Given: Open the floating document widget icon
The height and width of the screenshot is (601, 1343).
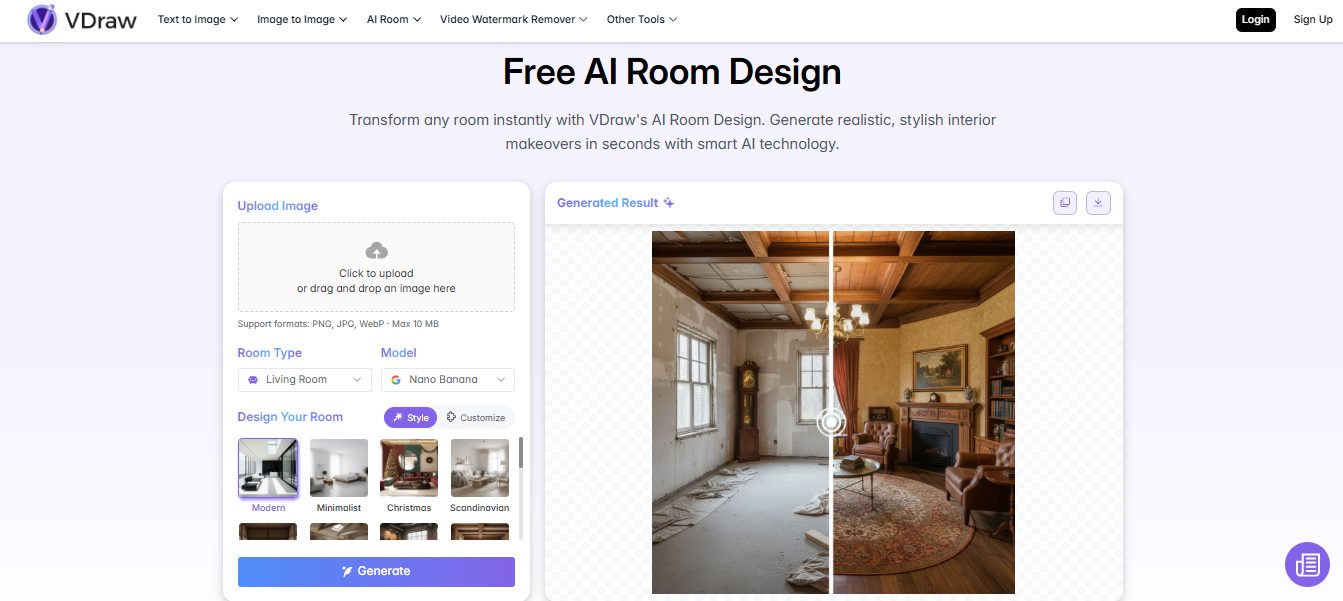Looking at the screenshot, I should pos(1307,565).
